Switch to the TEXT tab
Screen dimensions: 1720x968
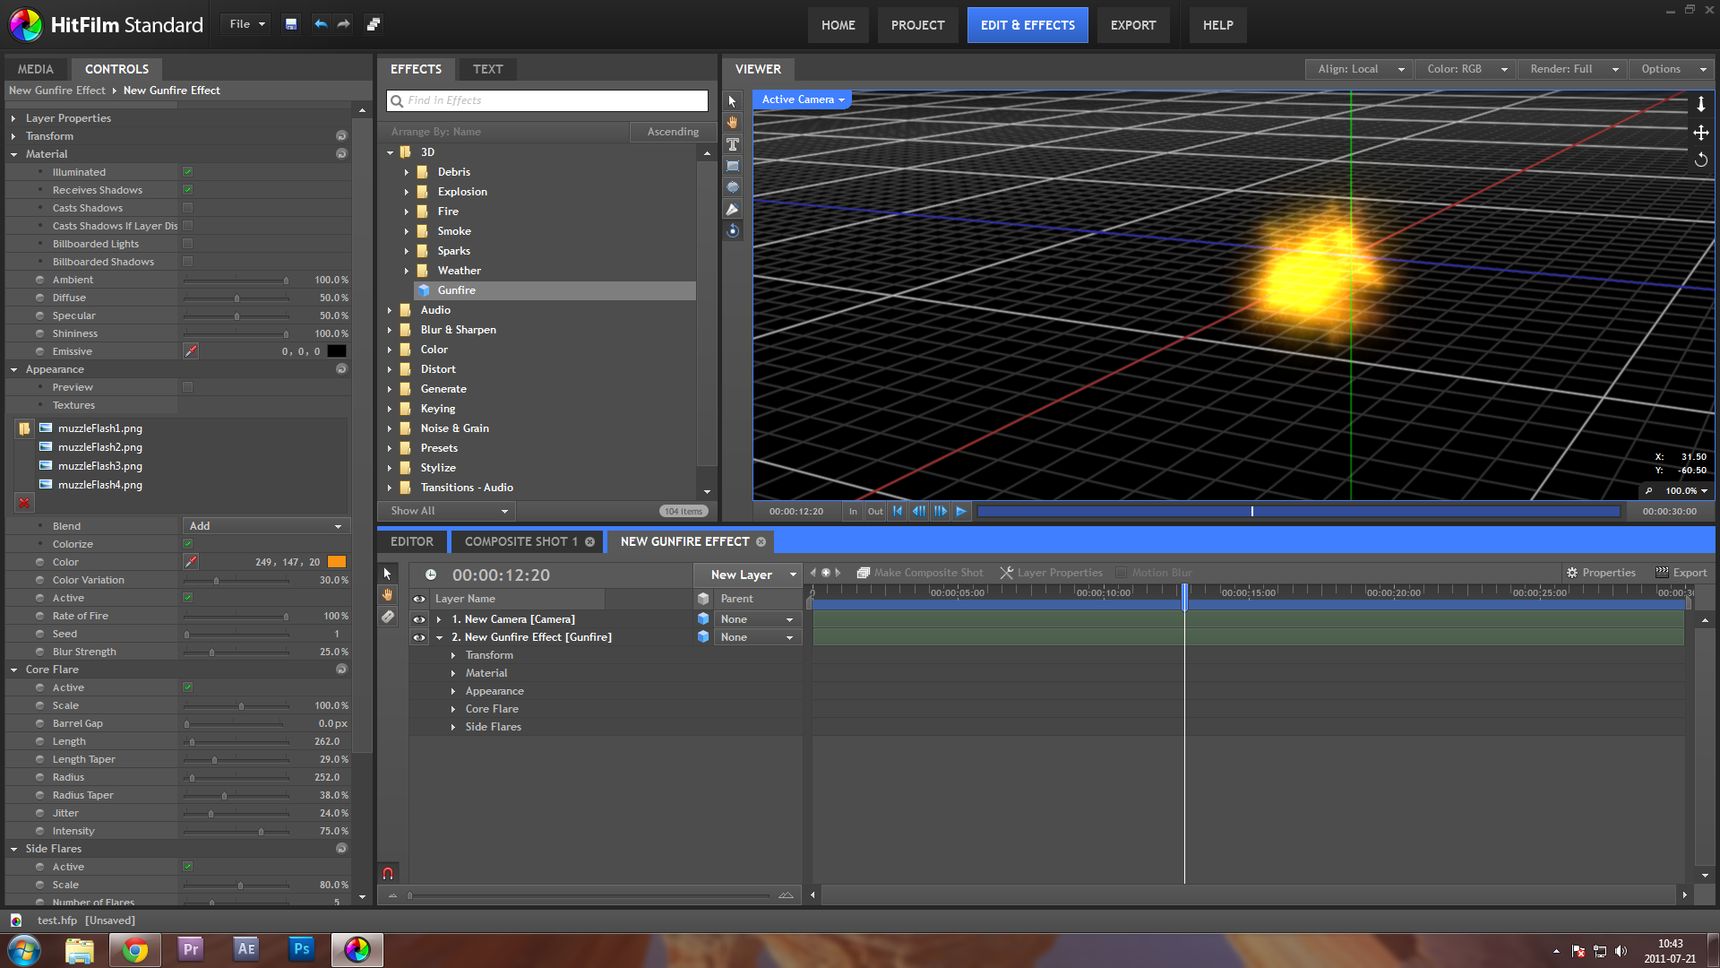point(488,69)
